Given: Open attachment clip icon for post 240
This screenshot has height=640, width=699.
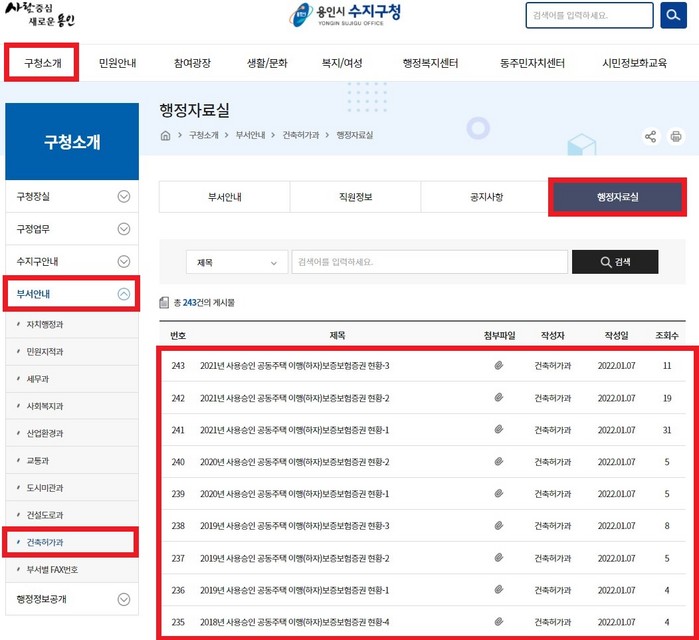Looking at the screenshot, I should tap(498, 462).
